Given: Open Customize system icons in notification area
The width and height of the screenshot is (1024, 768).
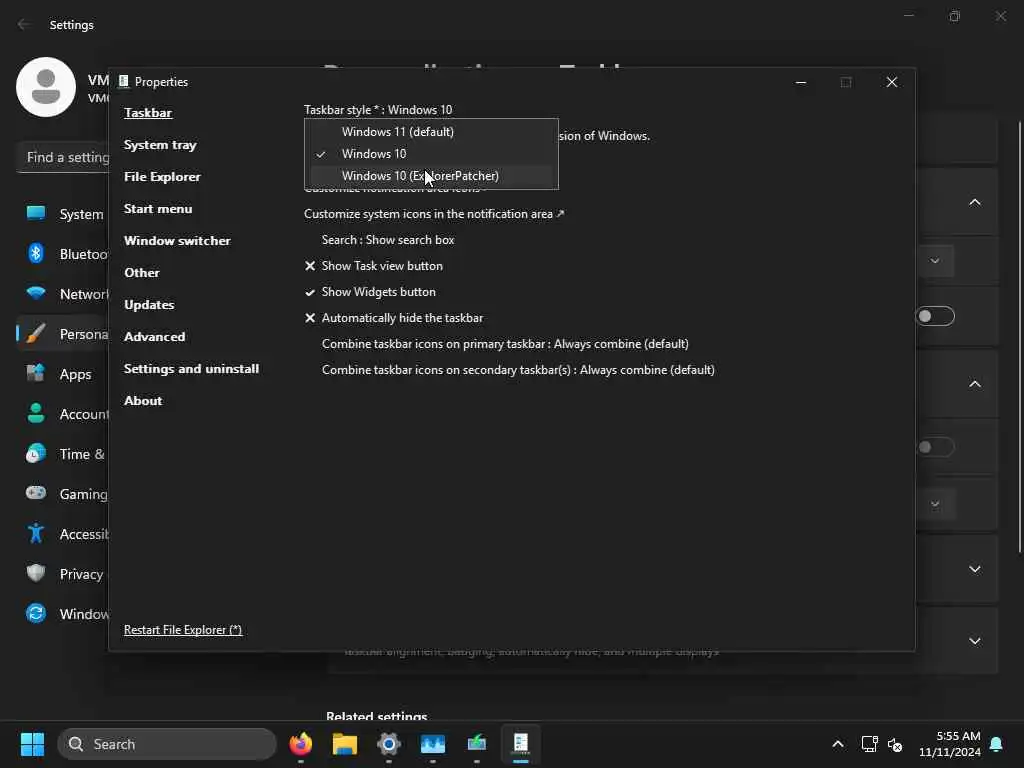Looking at the screenshot, I should tap(434, 214).
